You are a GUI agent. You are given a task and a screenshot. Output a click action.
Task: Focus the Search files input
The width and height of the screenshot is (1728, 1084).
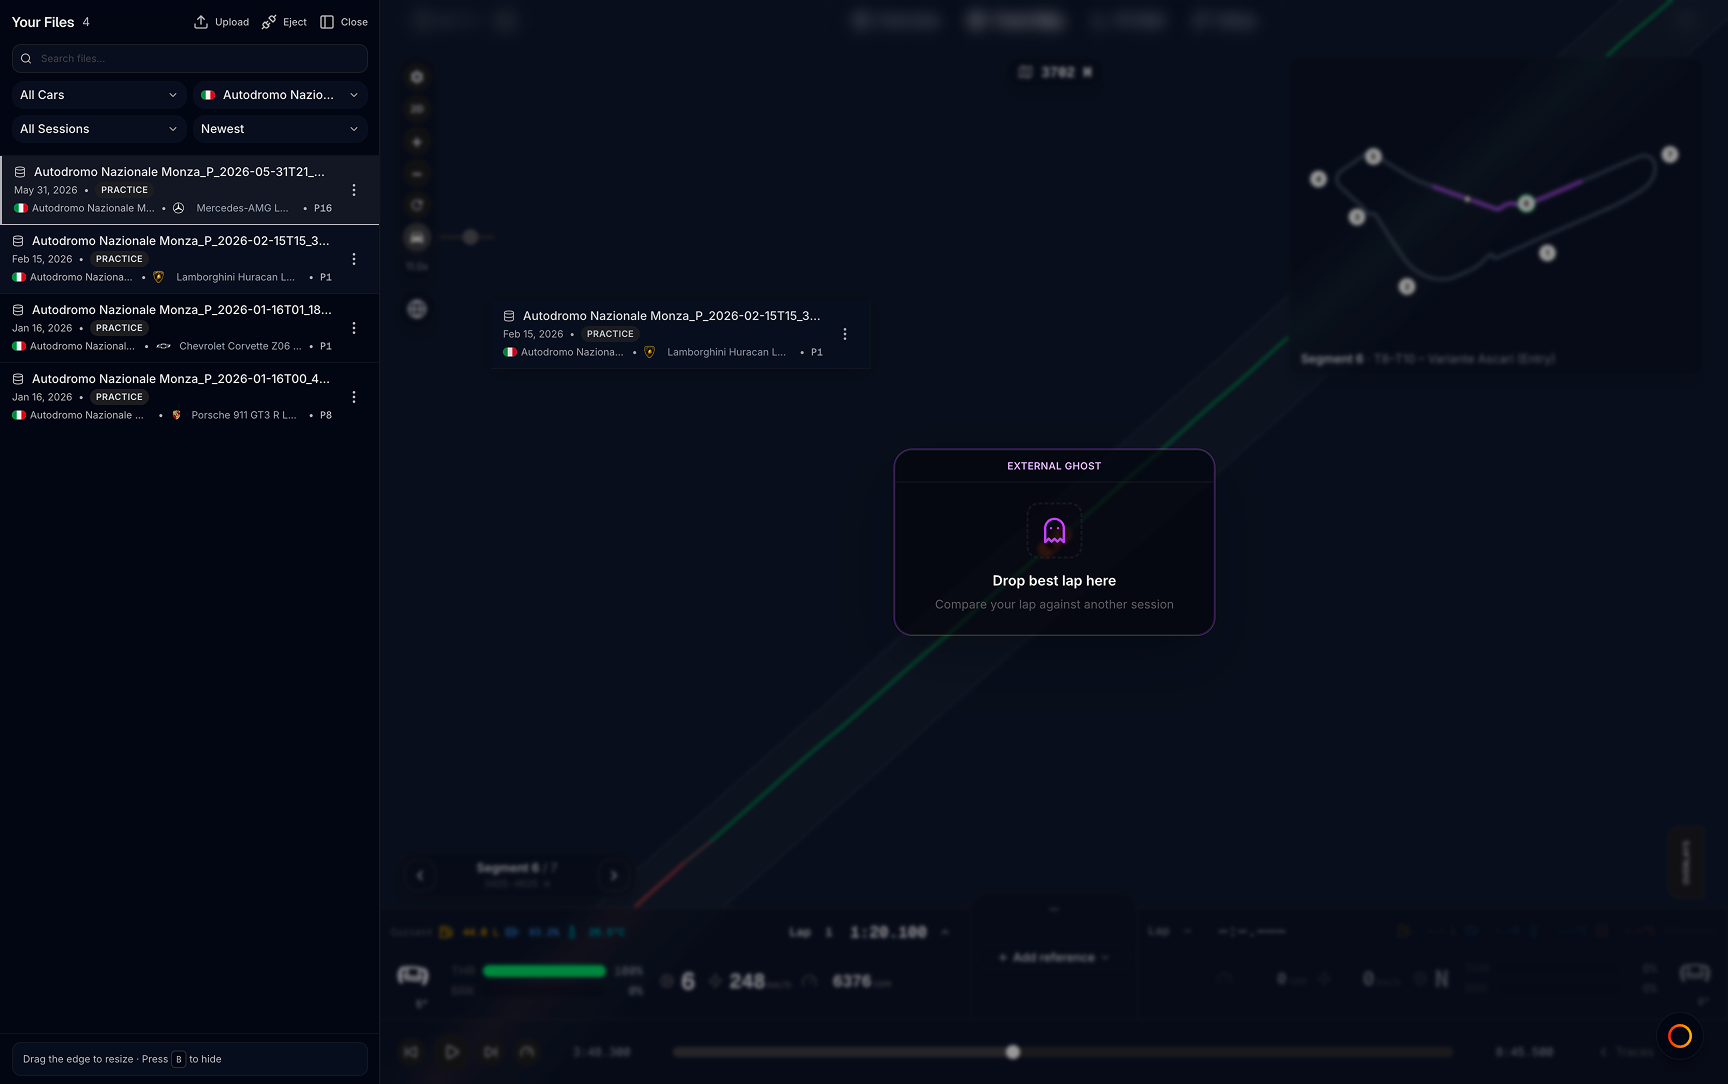click(x=190, y=59)
